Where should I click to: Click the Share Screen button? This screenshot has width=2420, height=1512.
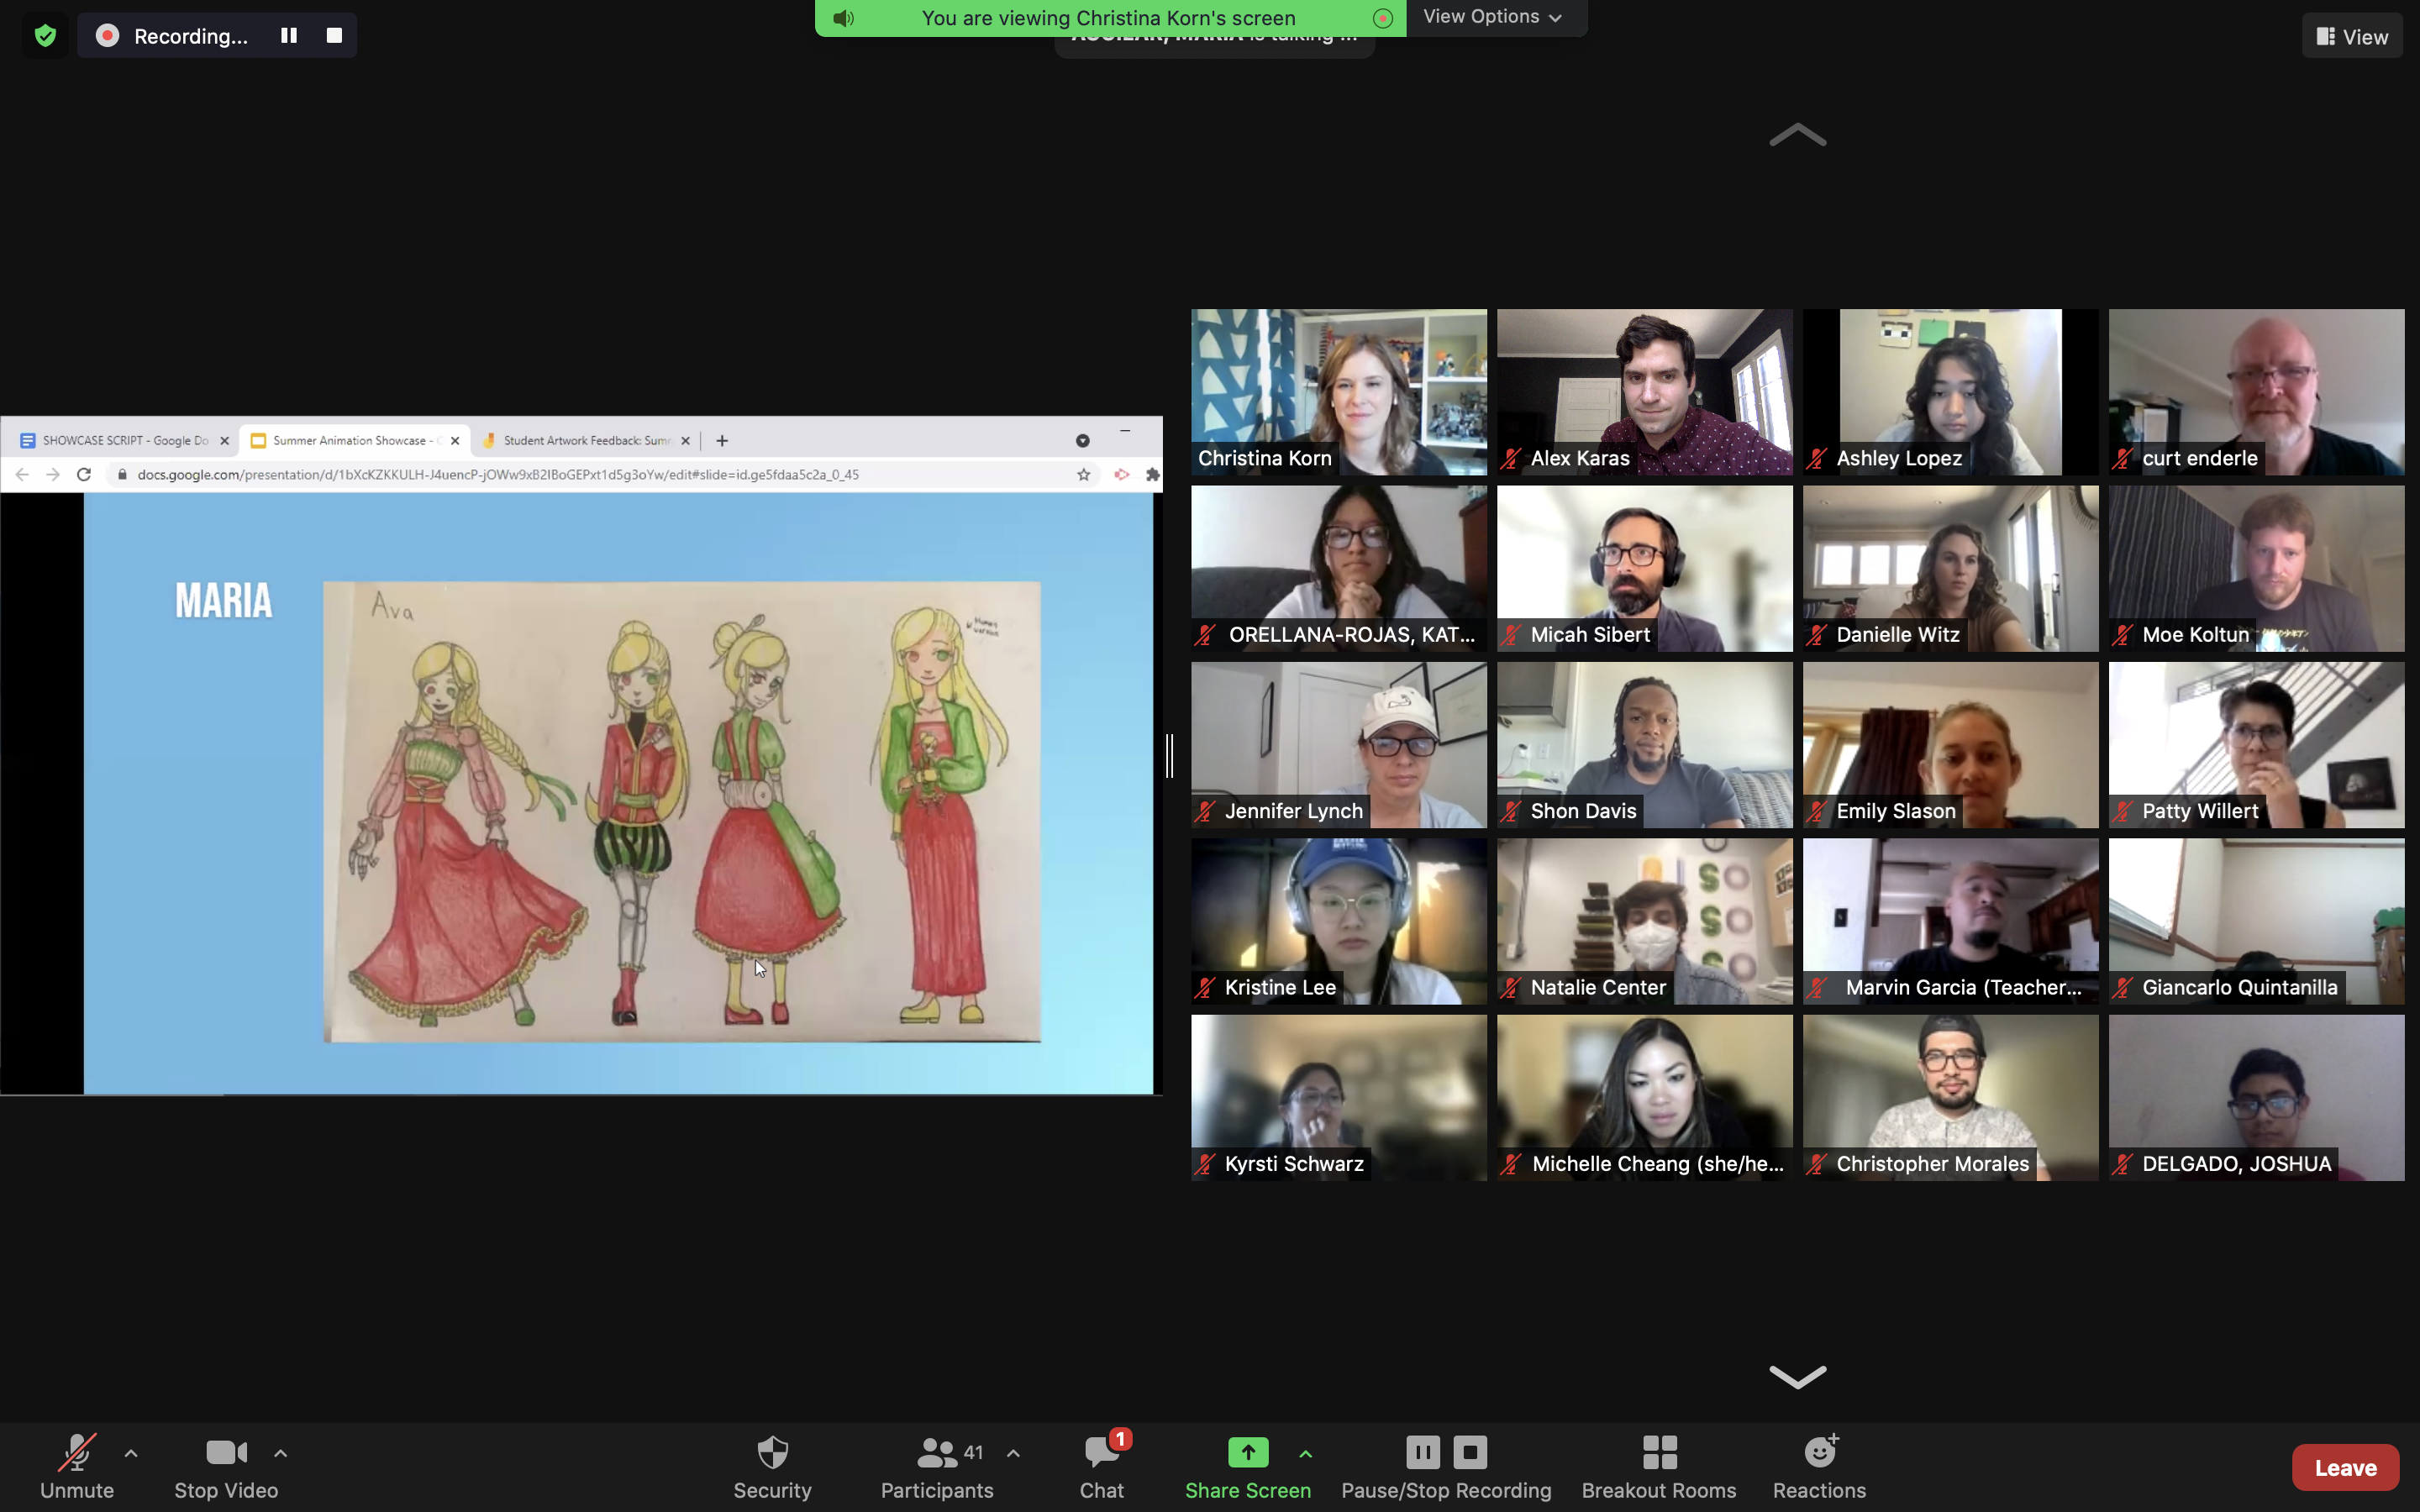click(x=1247, y=1466)
